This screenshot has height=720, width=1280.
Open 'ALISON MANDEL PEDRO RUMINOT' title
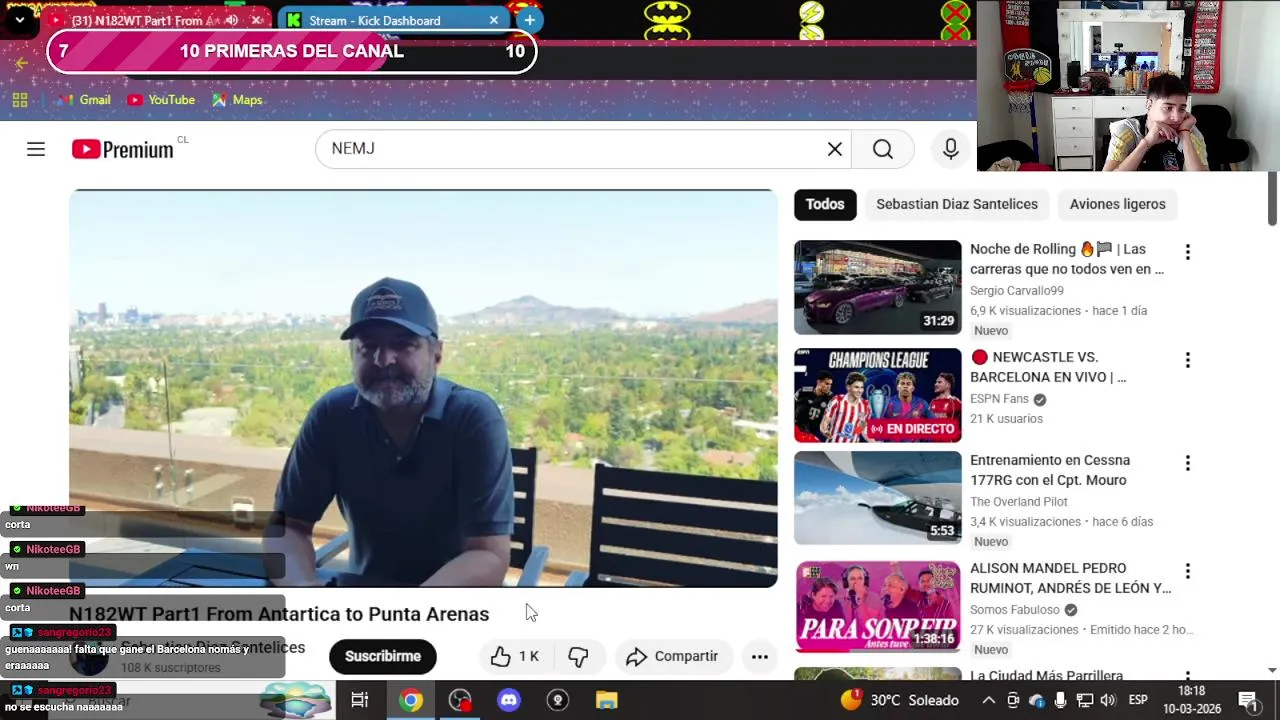pos(1070,578)
